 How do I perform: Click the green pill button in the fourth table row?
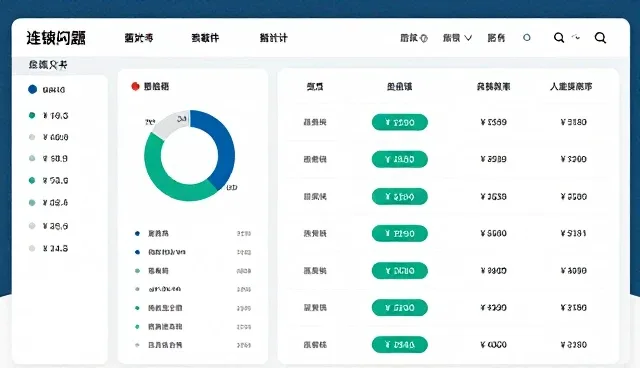pyautogui.click(x=400, y=233)
